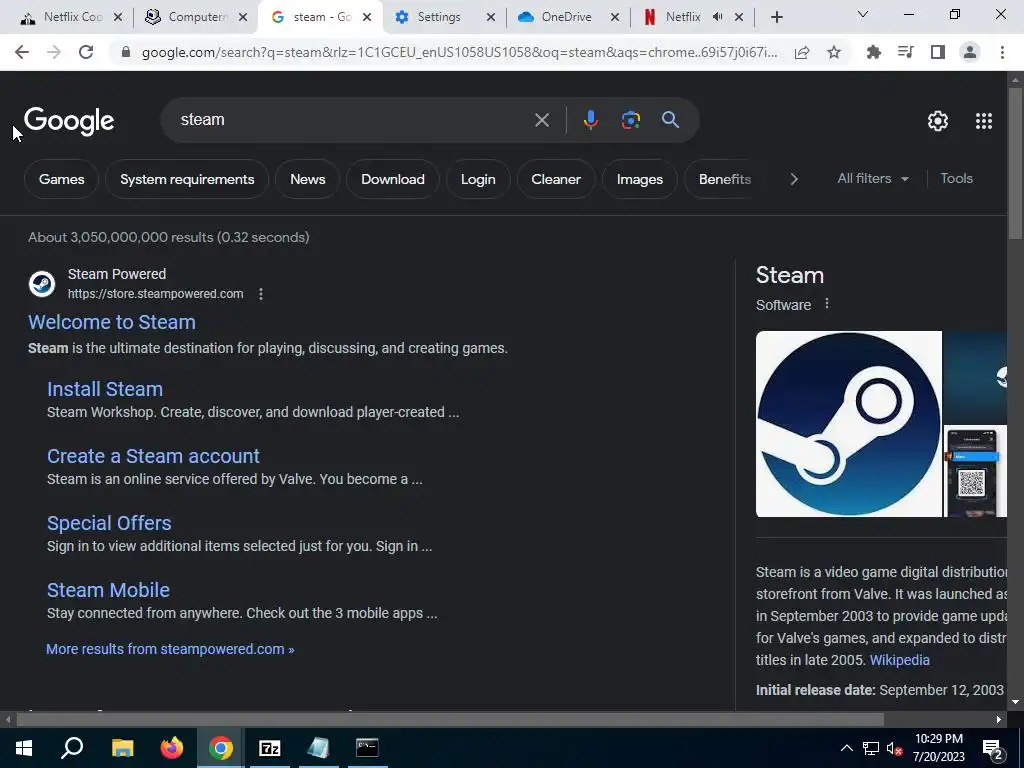This screenshot has width=1024, height=768.
Task: Click the share page icon
Action: (802, 52)
